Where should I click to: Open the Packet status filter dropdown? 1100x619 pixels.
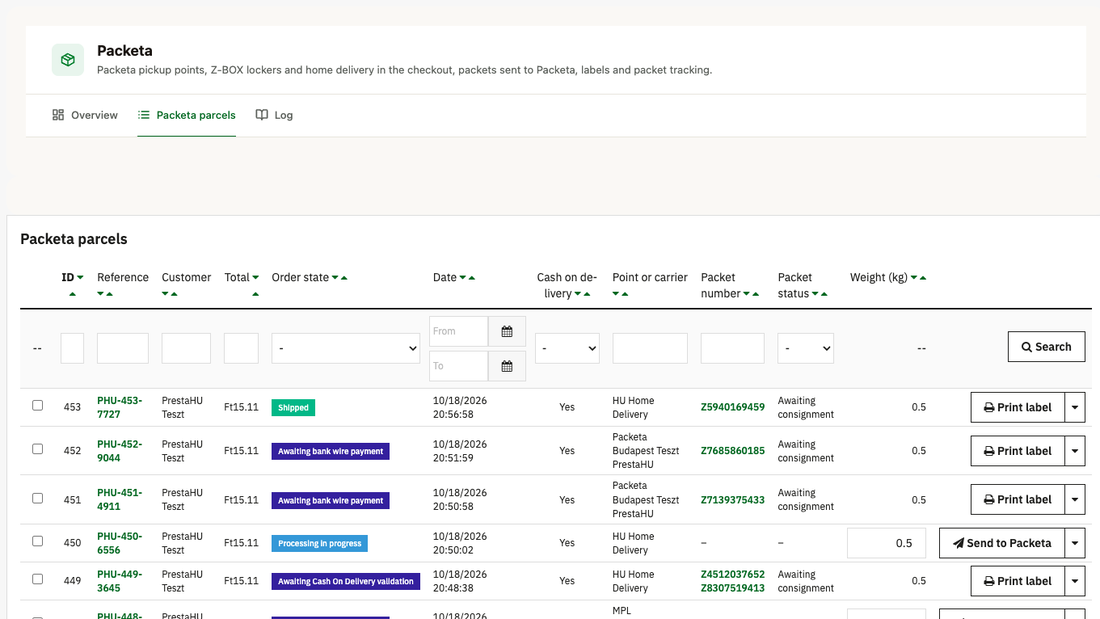pyautogui.click(x=805, y=348)
